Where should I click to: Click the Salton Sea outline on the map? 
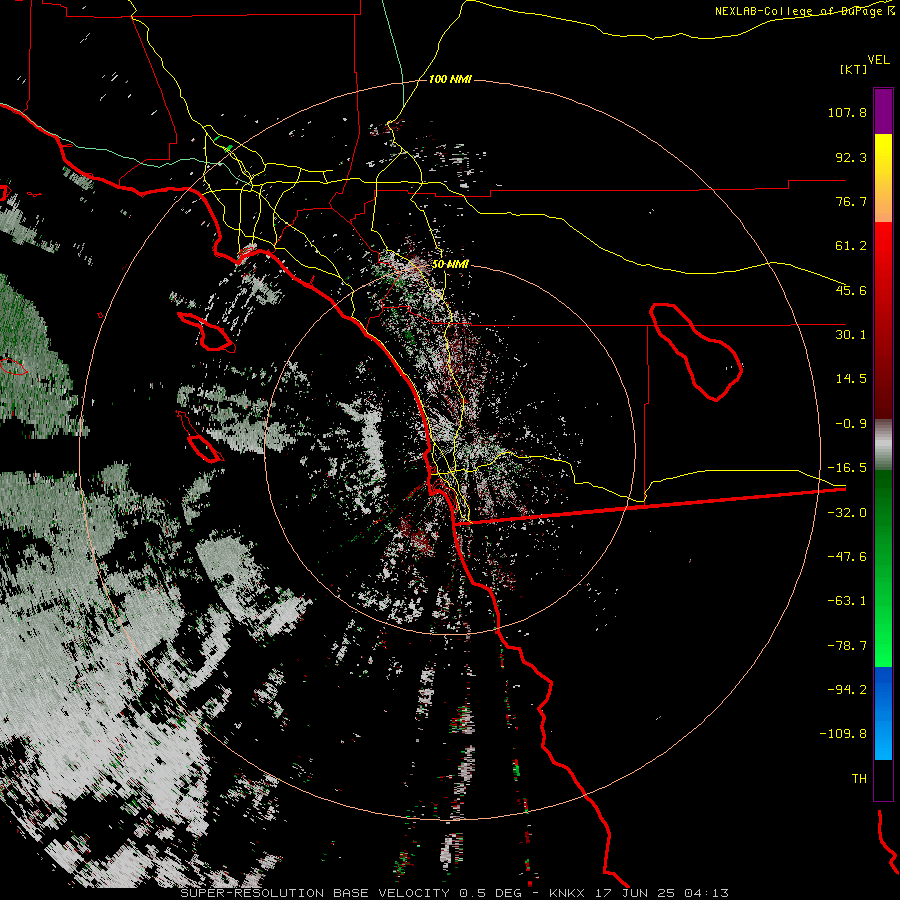click(x=696, y=352)
